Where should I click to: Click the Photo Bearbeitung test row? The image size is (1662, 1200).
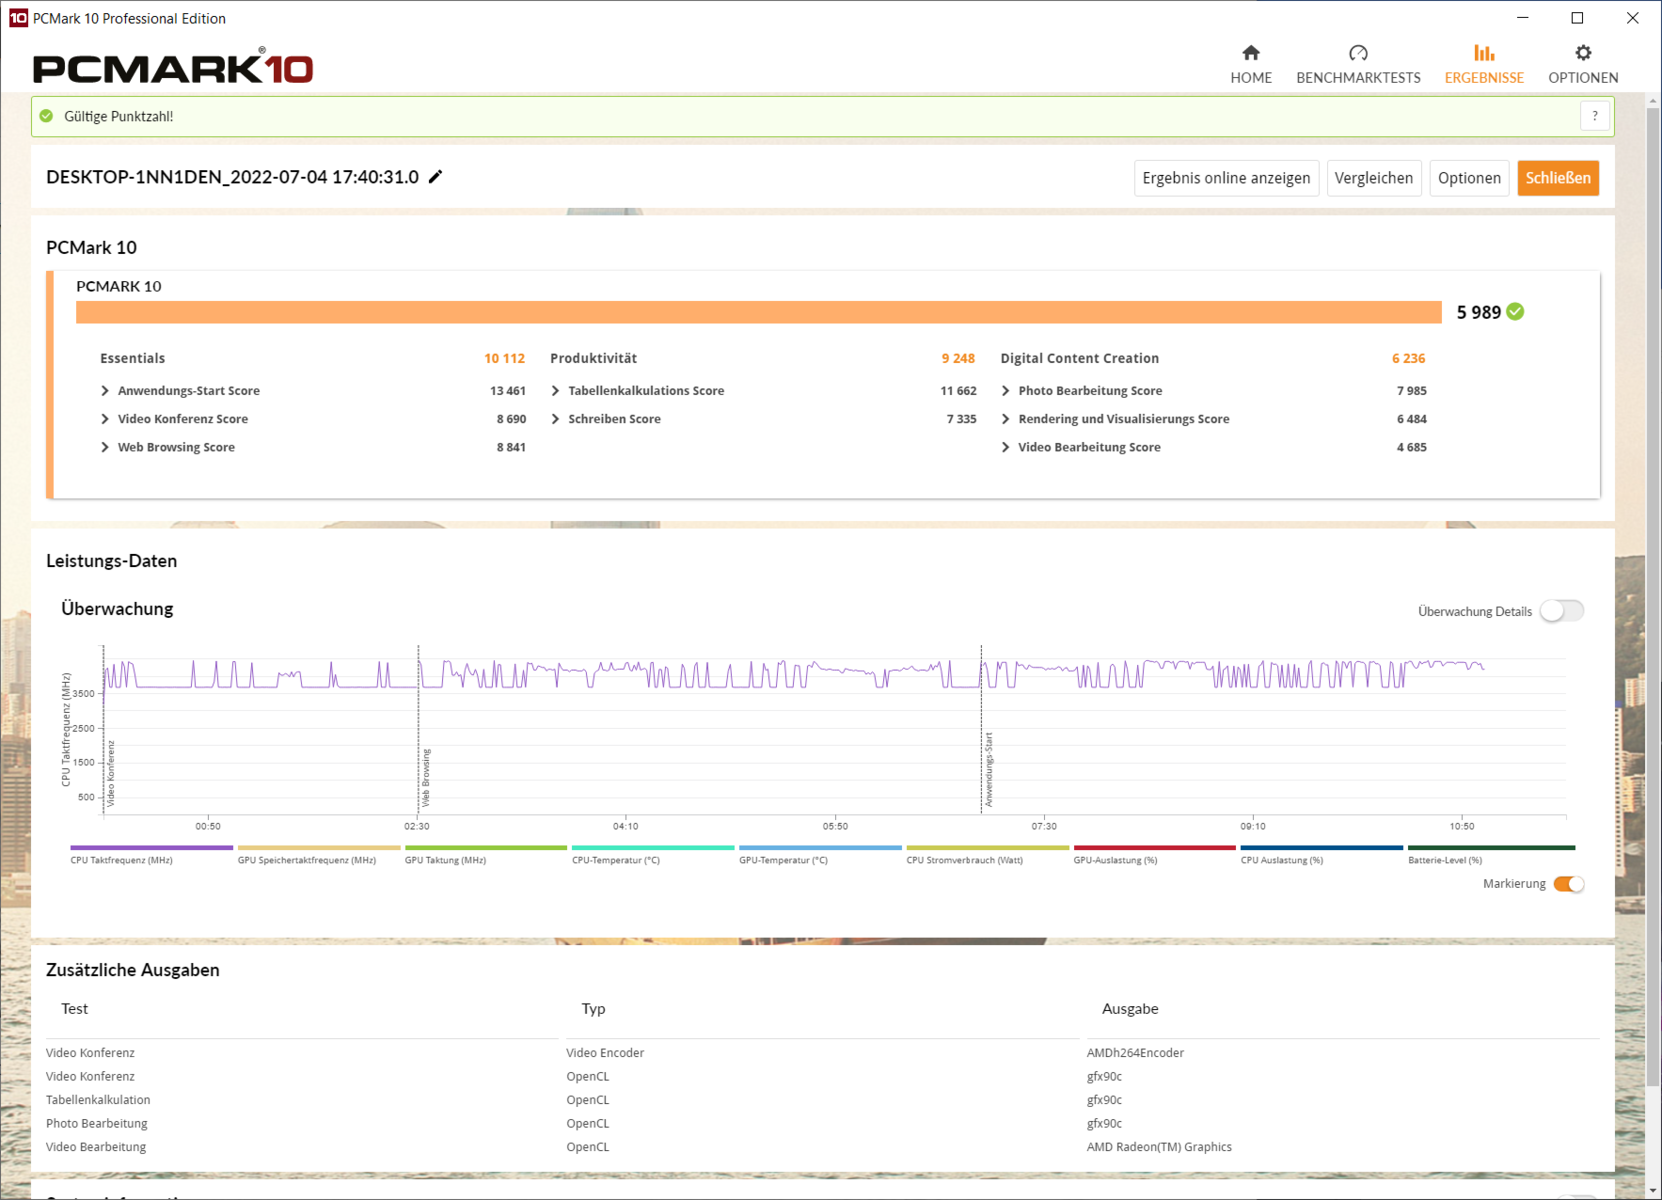96,1124
